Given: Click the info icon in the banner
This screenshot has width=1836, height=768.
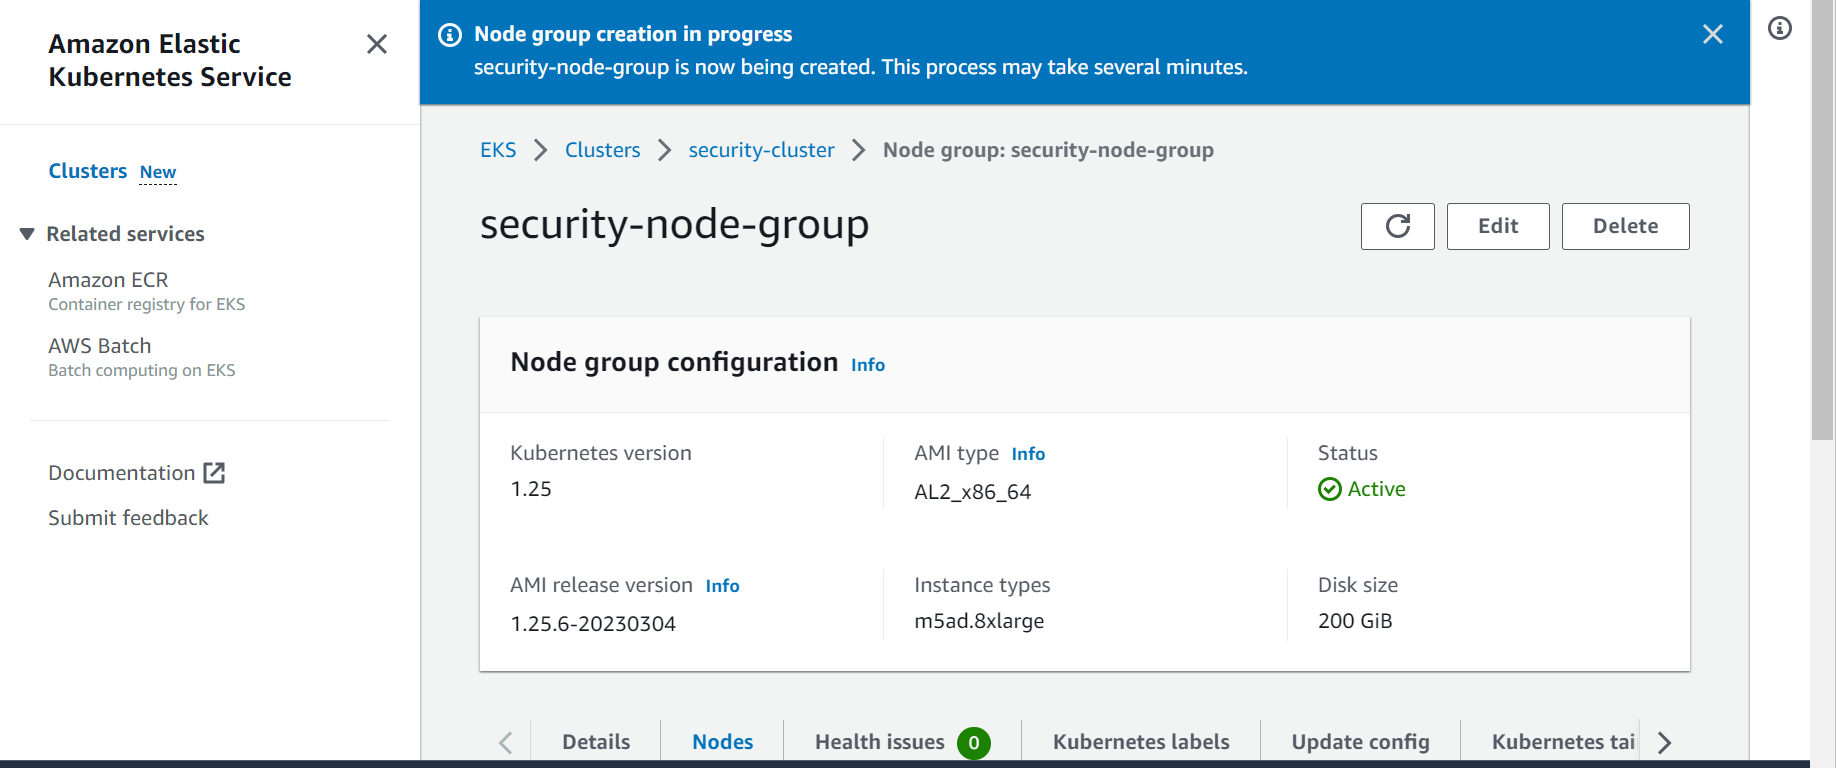Looking at the screenshot, I should [450, 35].
